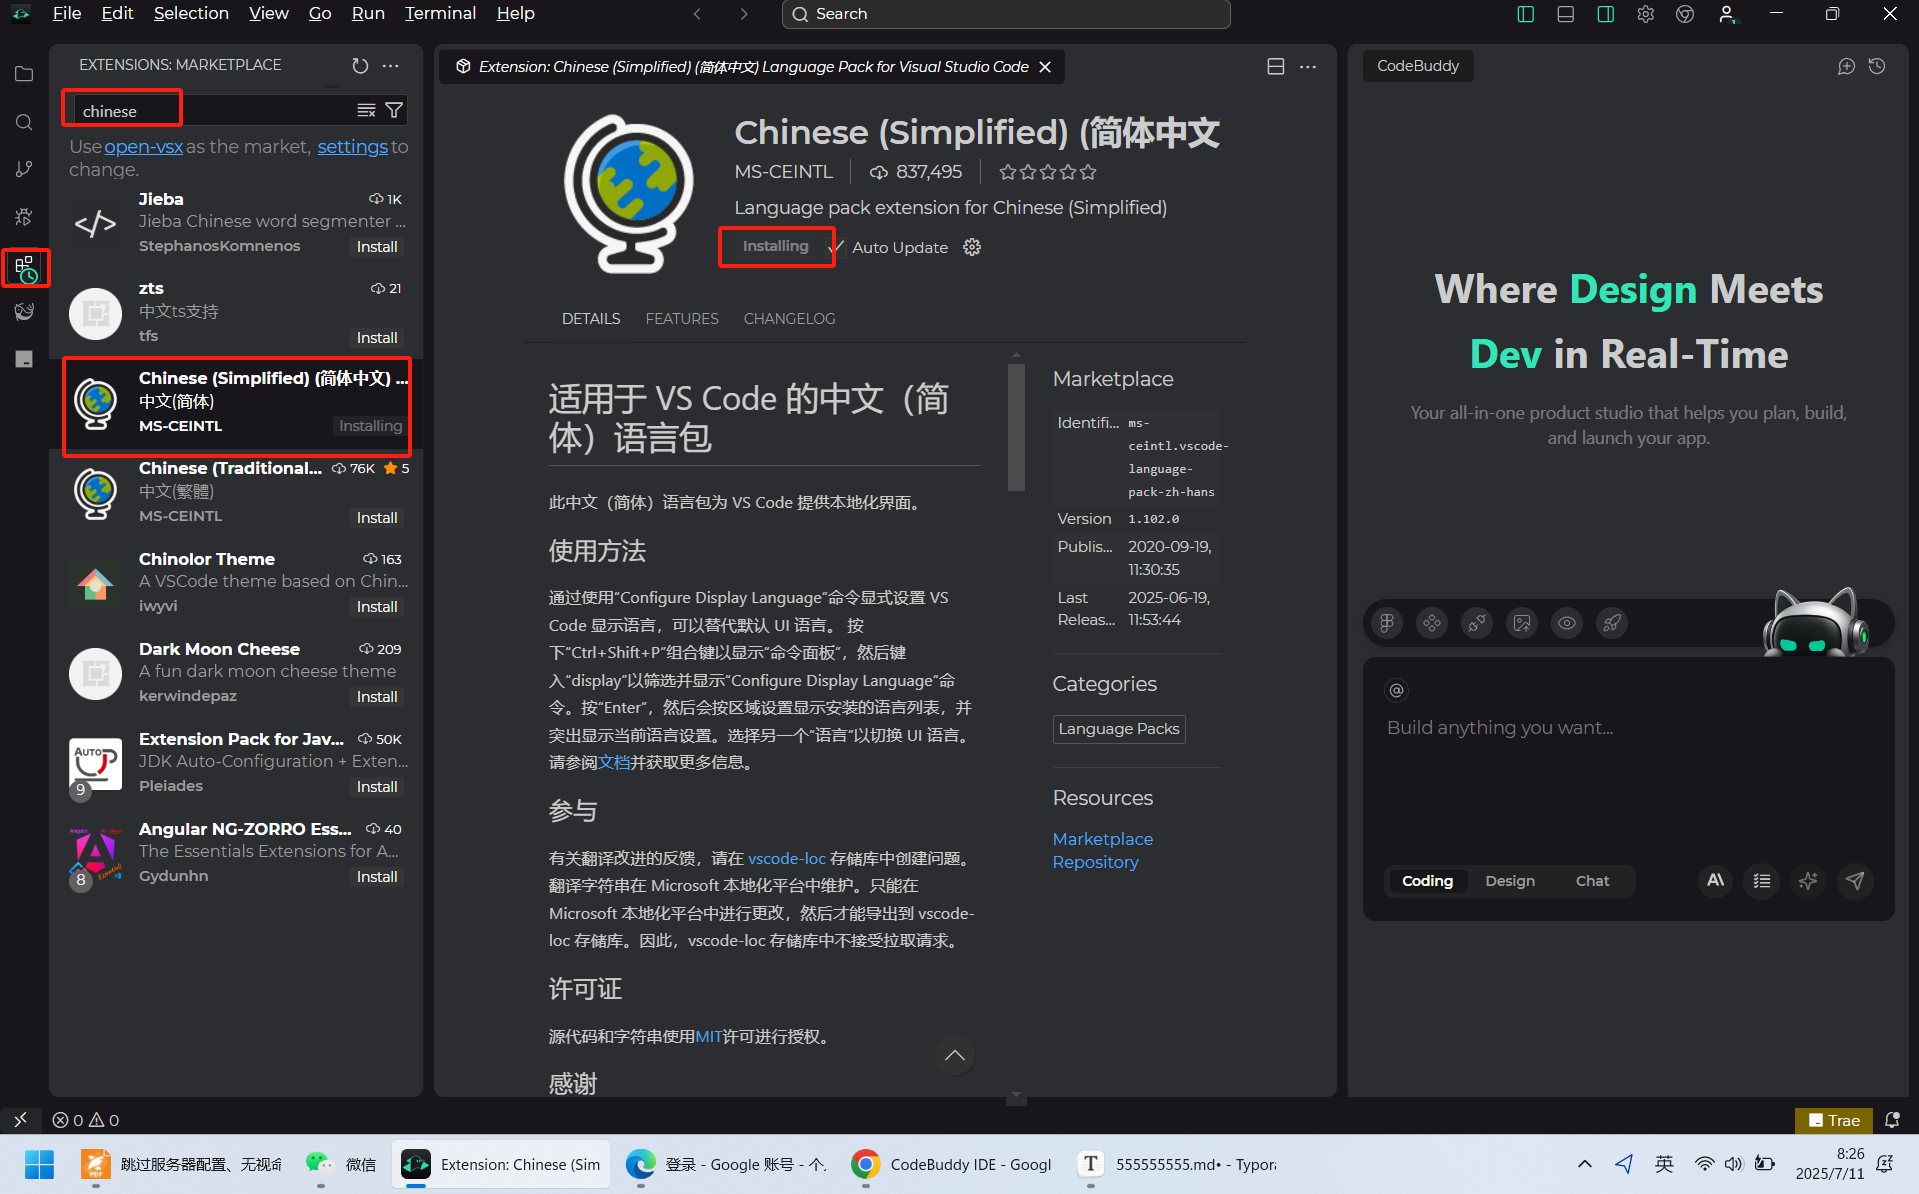Switch CodeBuddy mode to Coding

1427,881
